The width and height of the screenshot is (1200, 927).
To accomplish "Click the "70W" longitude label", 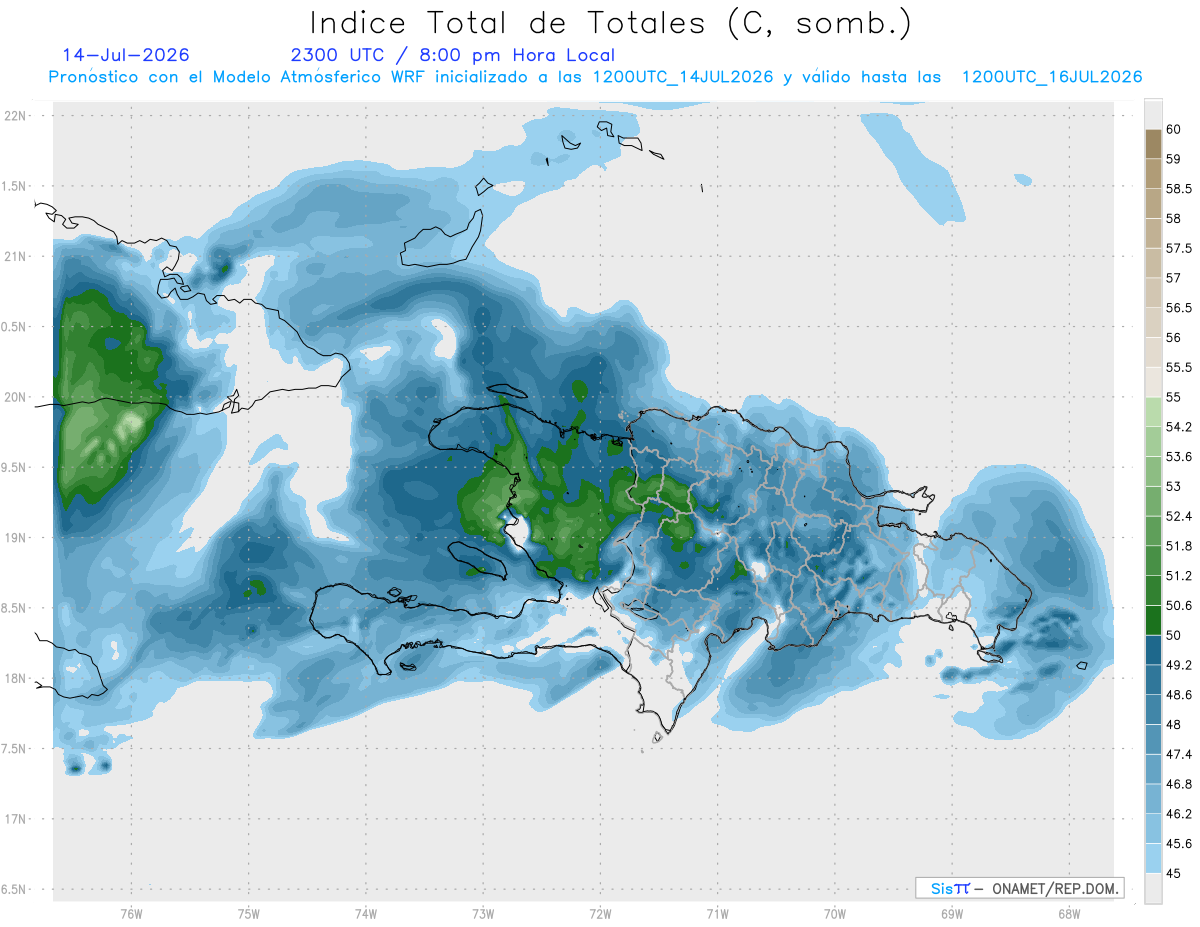I will click(835, 912).
